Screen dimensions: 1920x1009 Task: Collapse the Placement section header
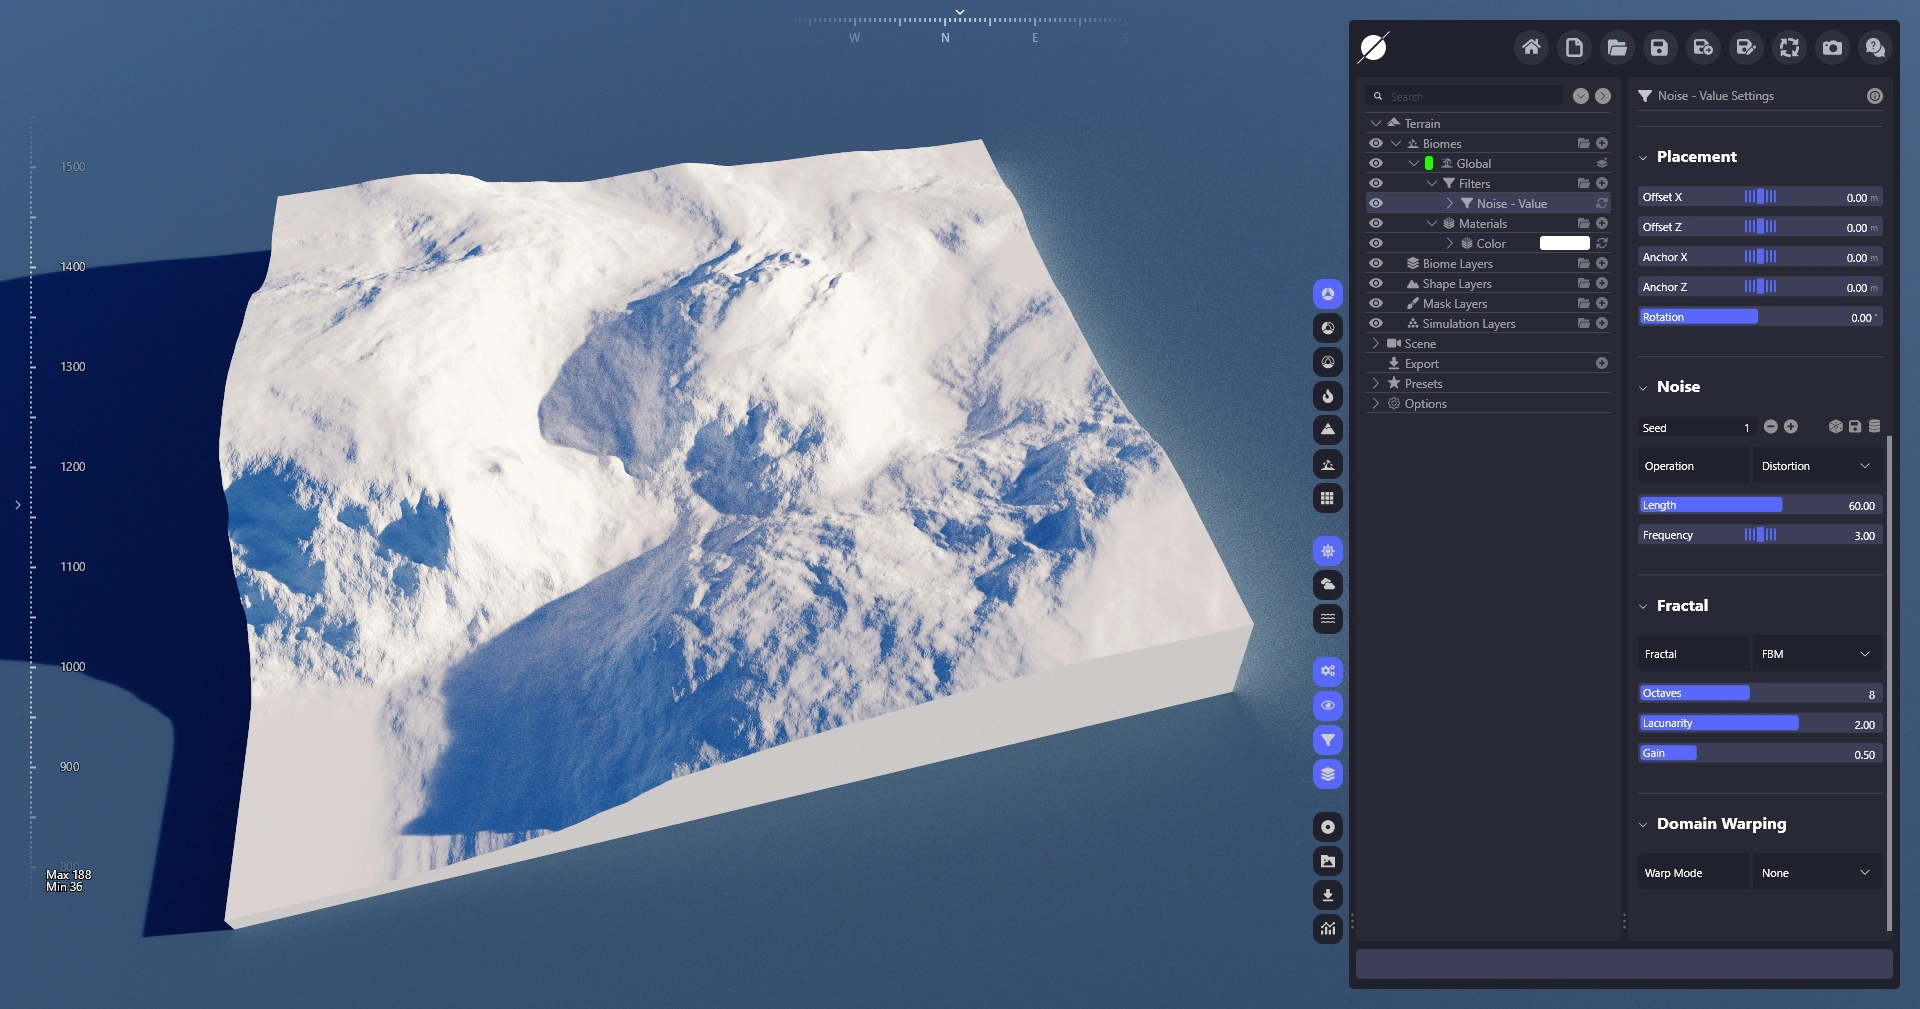(x=1696, y=157)
